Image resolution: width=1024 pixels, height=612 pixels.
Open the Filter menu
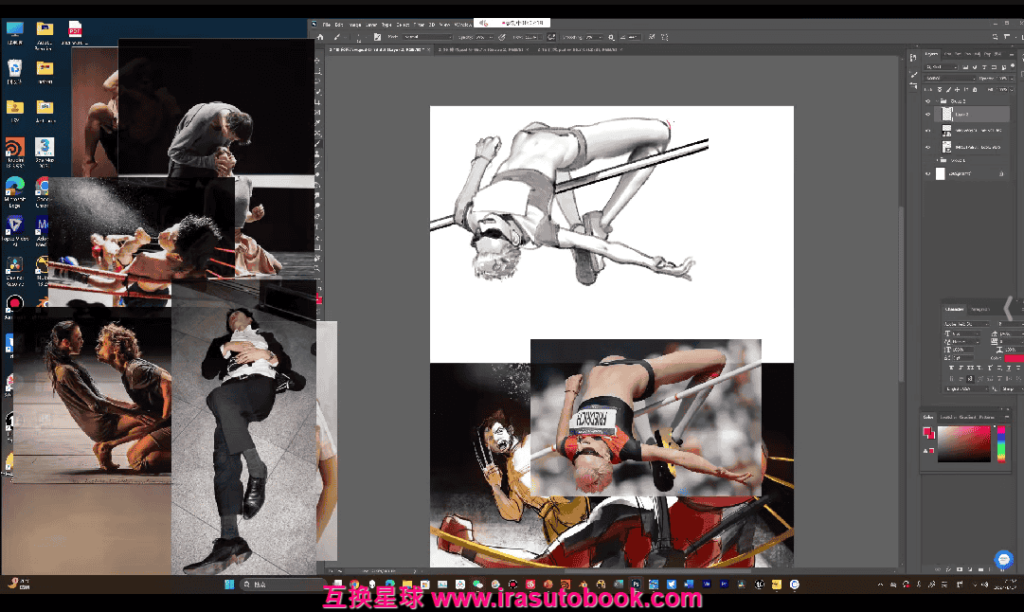[419, 25]
